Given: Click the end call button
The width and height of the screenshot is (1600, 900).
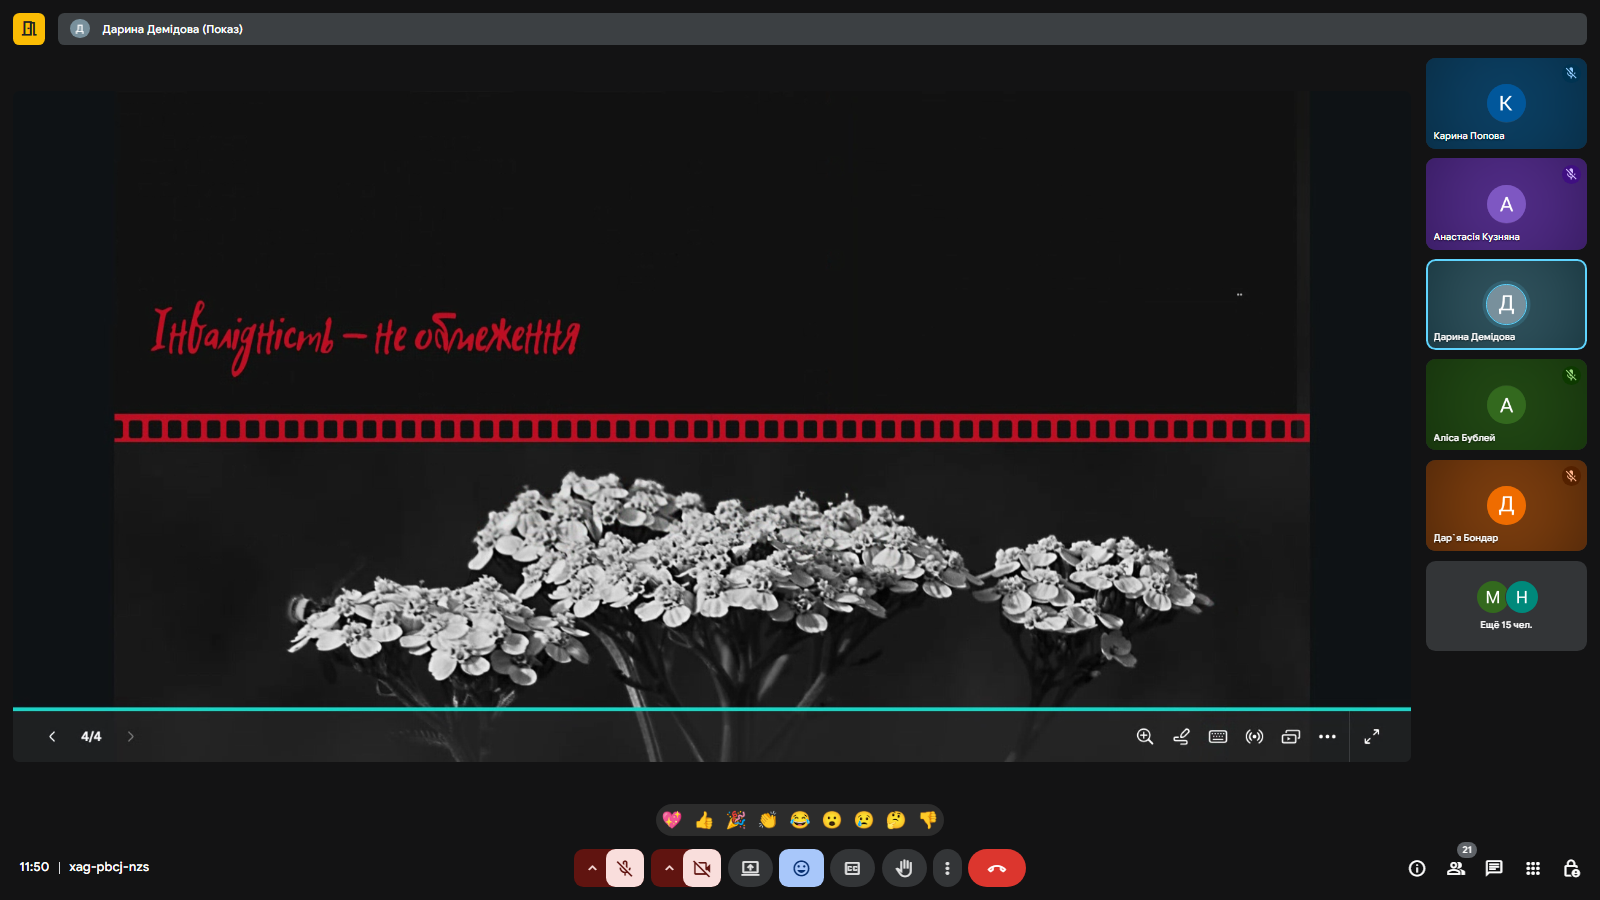Looking at the screenshot, I should [996, 868].
